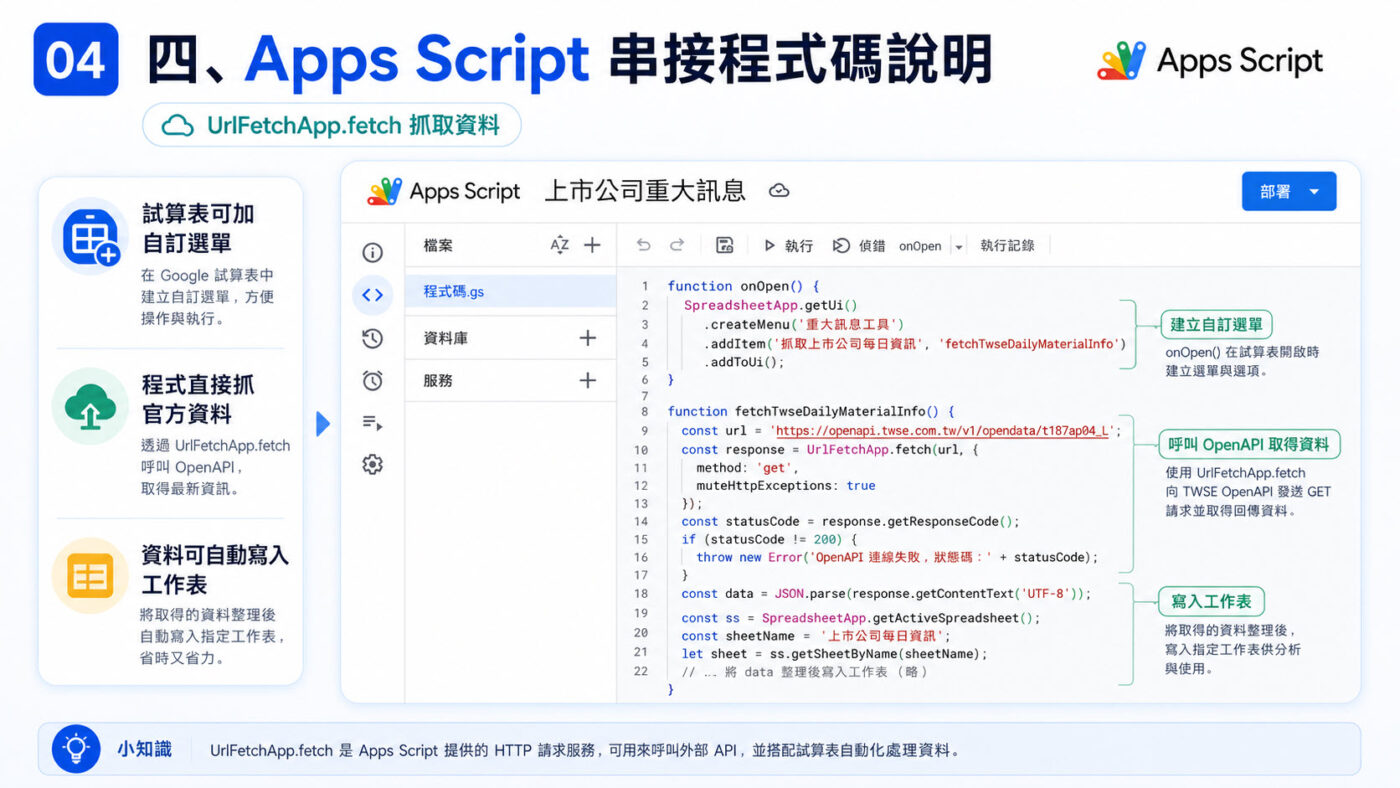Click the 小知識 label text
The image size is (1400, 788).
pos(145,749)
